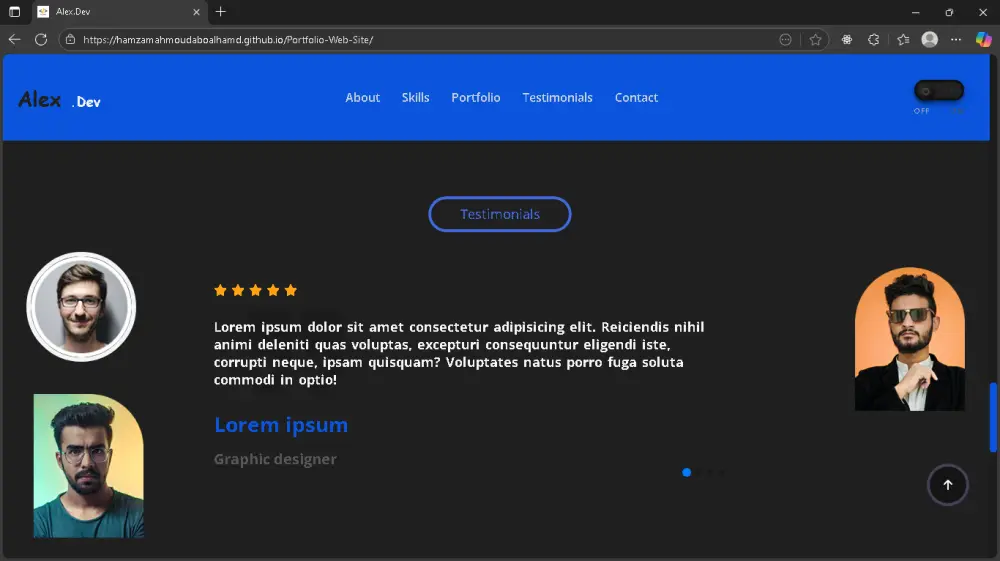Close the Alex.Dev tab
Screen dimensions: 1000x561
tap(196, 11)
